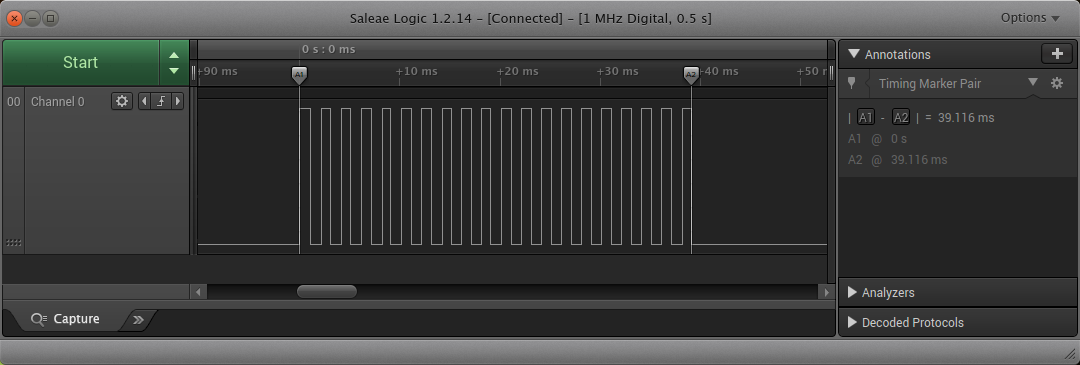Open Channel 0 settings gear
This screenshot has height=365, width=1080.
click(x=122, y=101)
